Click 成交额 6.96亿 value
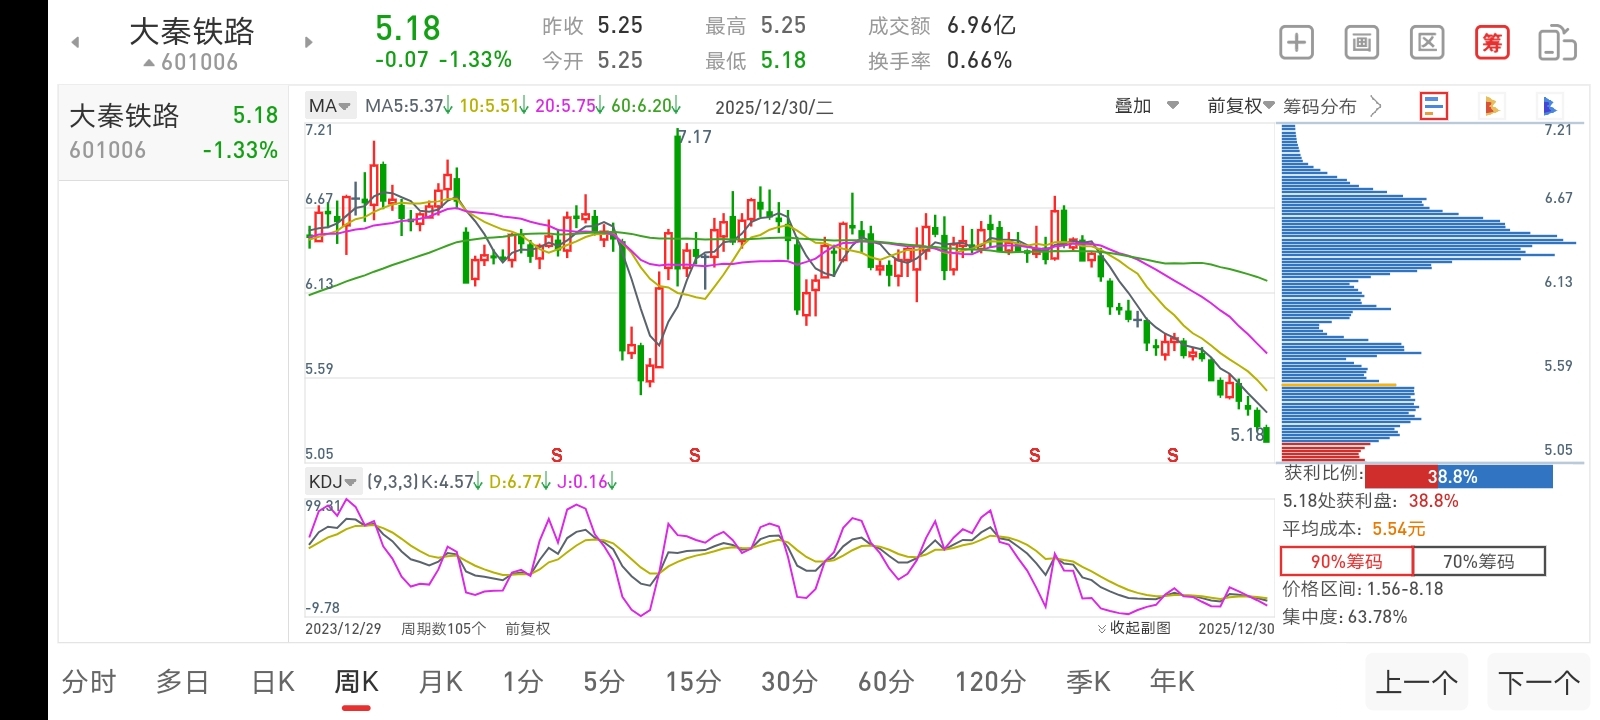 coord(981,26)
